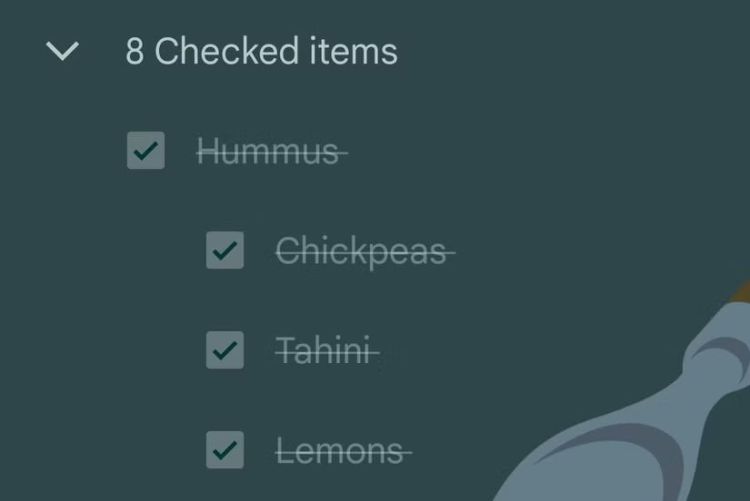Restore Chickpeas by clicking its checkmark icon
The image size is (750, 501).
tap(225, 251)
